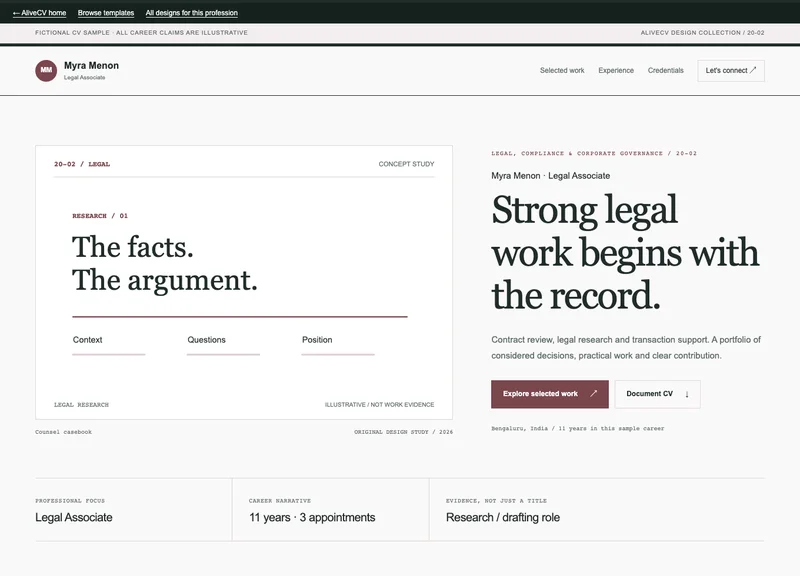
Task: Click the '11 years · 3 appointments' value
Action: click(312, 517)
